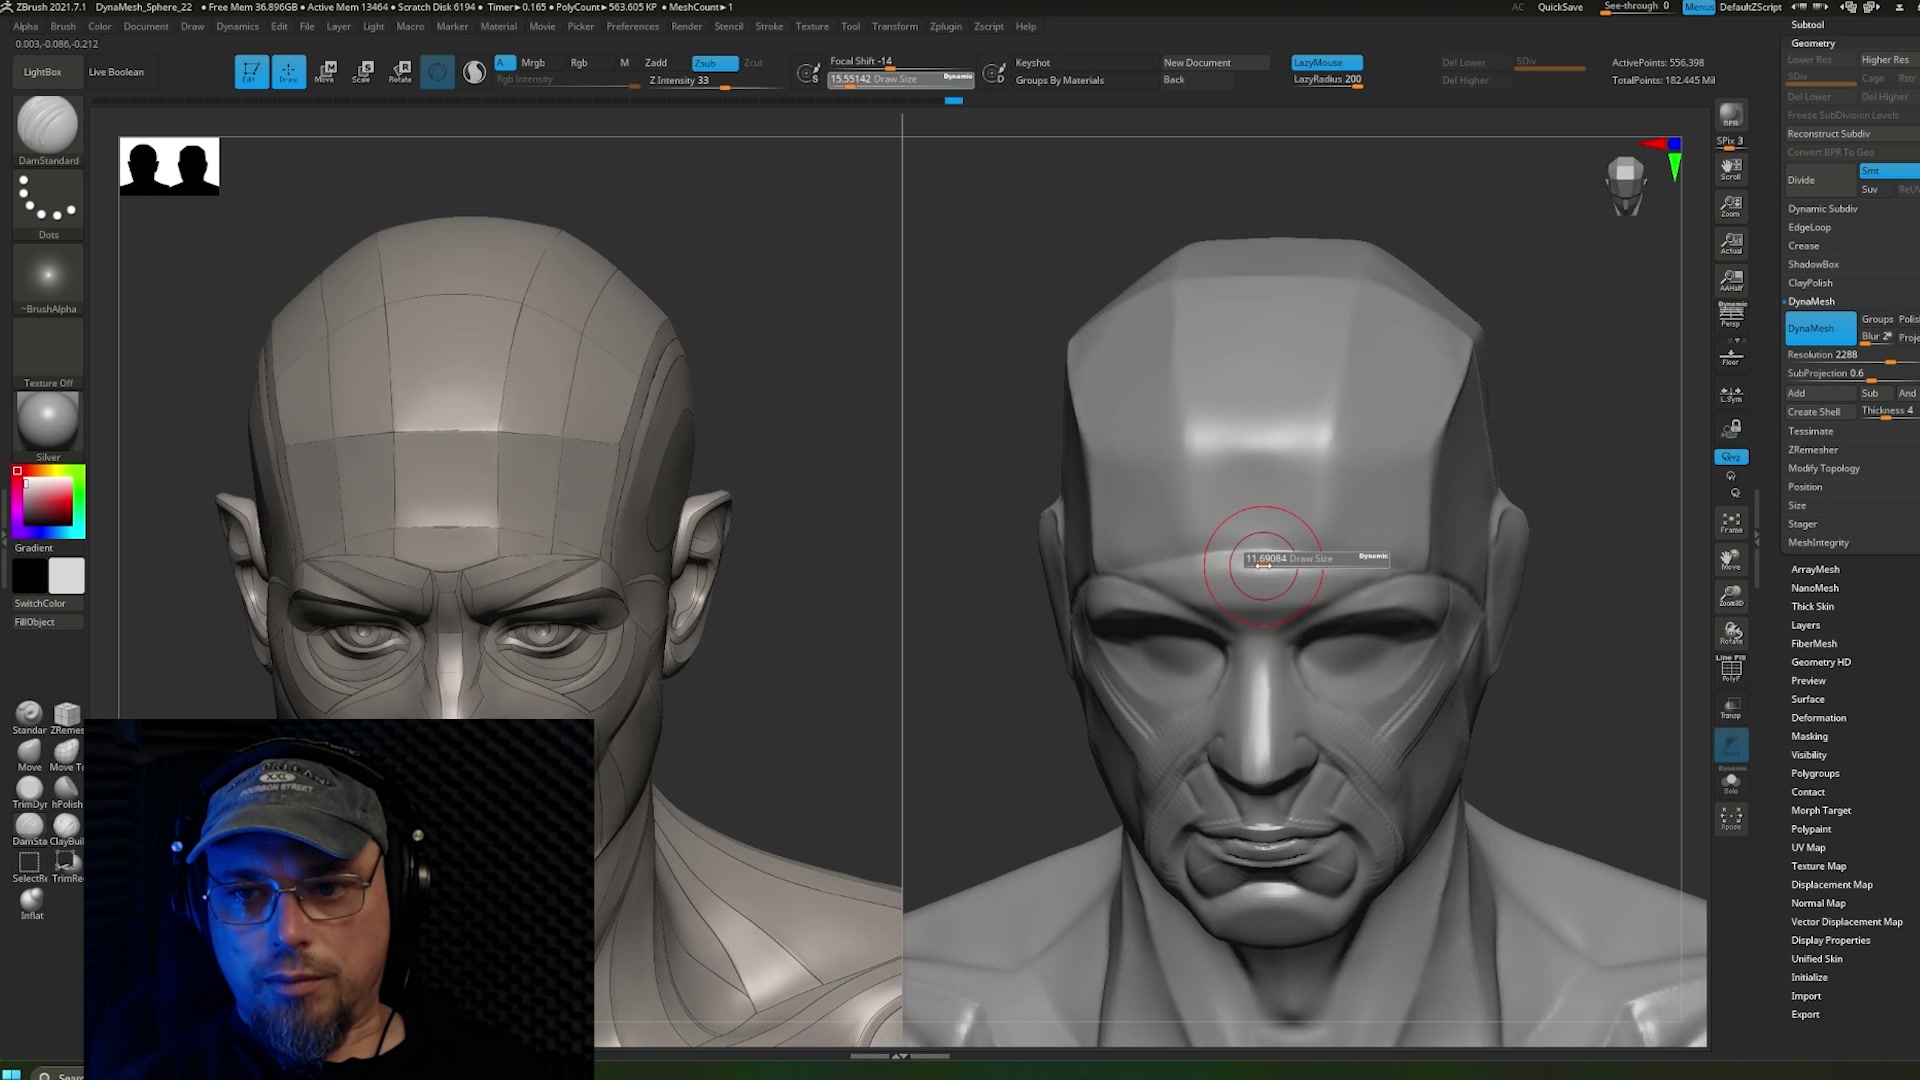Click the ZRemesher geometry button
The height and width of the screenshot is (1080, 1920).
point(1813,450)
